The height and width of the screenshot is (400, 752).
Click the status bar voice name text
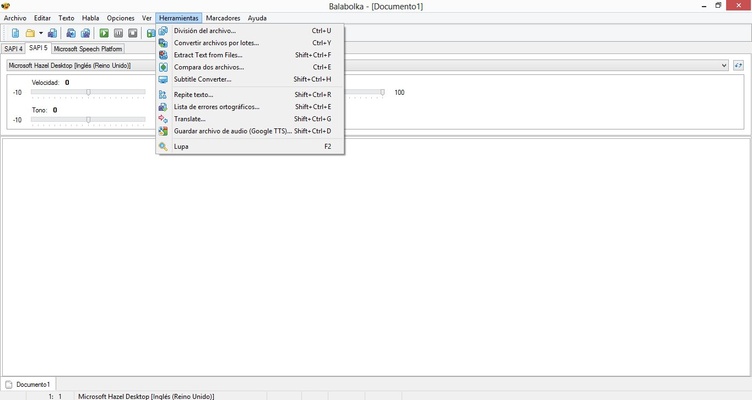[x=146, y=396]
